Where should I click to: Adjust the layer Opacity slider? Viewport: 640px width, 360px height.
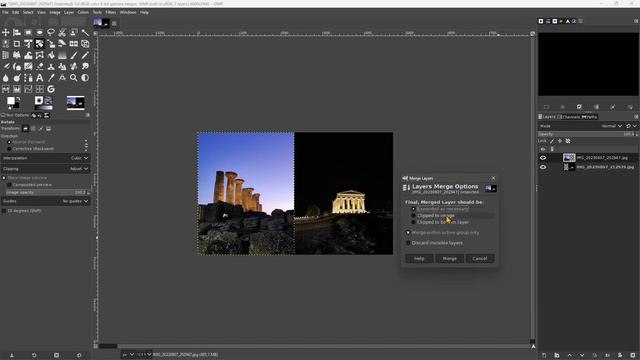point(588,134)
